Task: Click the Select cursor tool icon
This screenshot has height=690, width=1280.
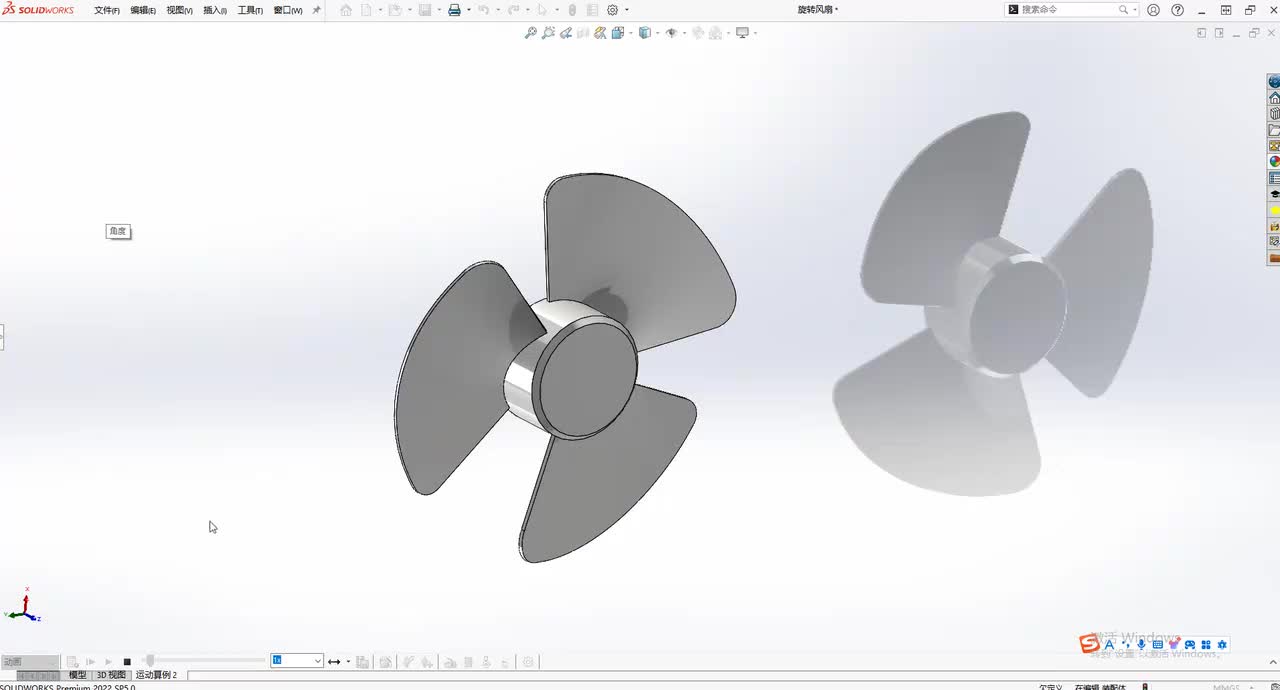Action: click(x=542, y=10)
